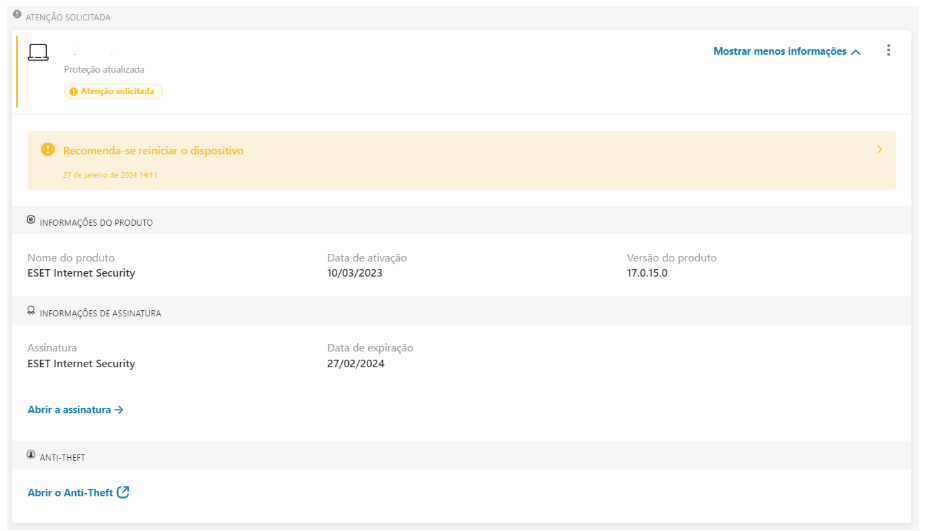Expand restart recommendation with right chevron
925x531 pixels.
pyautogui.click(x=879, y=150)
